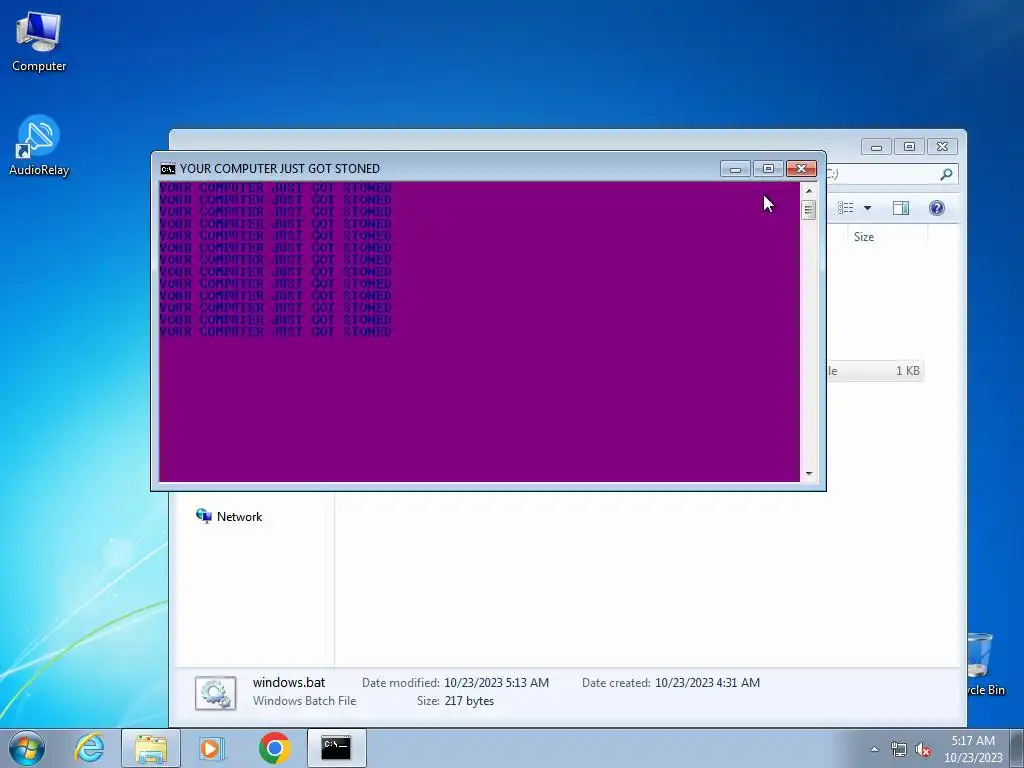Click the console vertical scrollbar thumb

coord(808,210)
